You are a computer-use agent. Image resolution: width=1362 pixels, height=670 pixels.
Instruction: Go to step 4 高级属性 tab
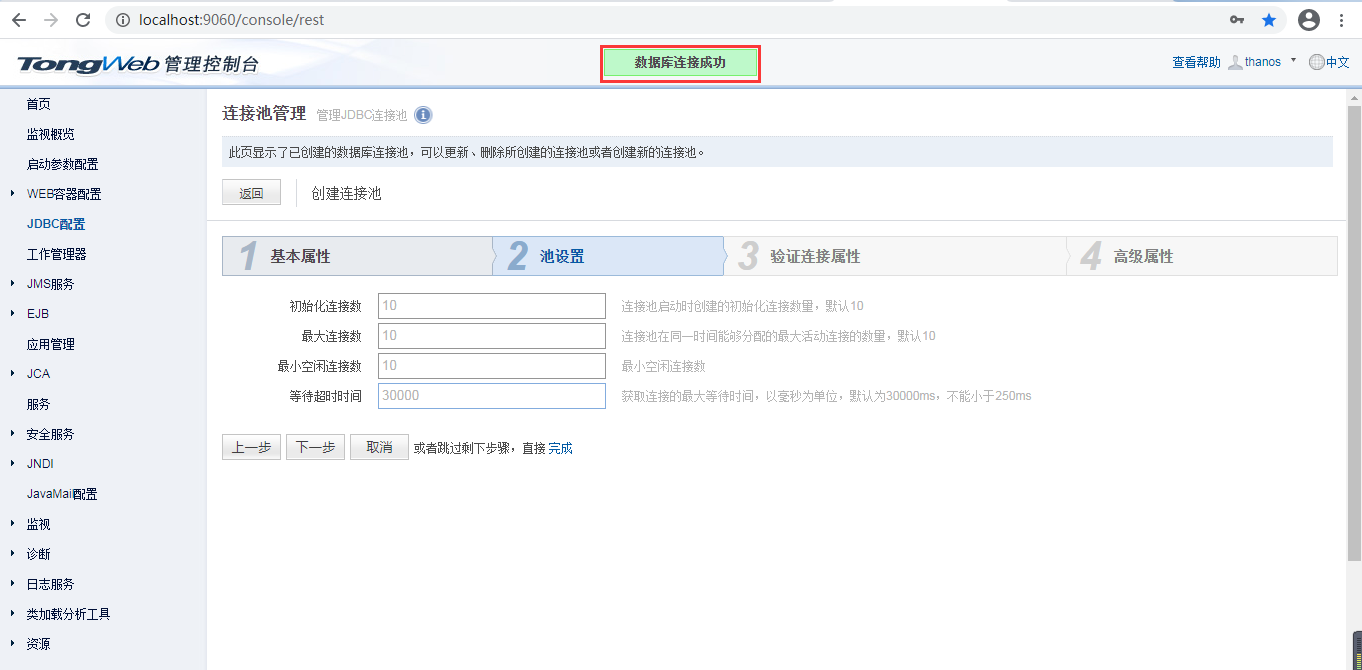pos(1202,256)
